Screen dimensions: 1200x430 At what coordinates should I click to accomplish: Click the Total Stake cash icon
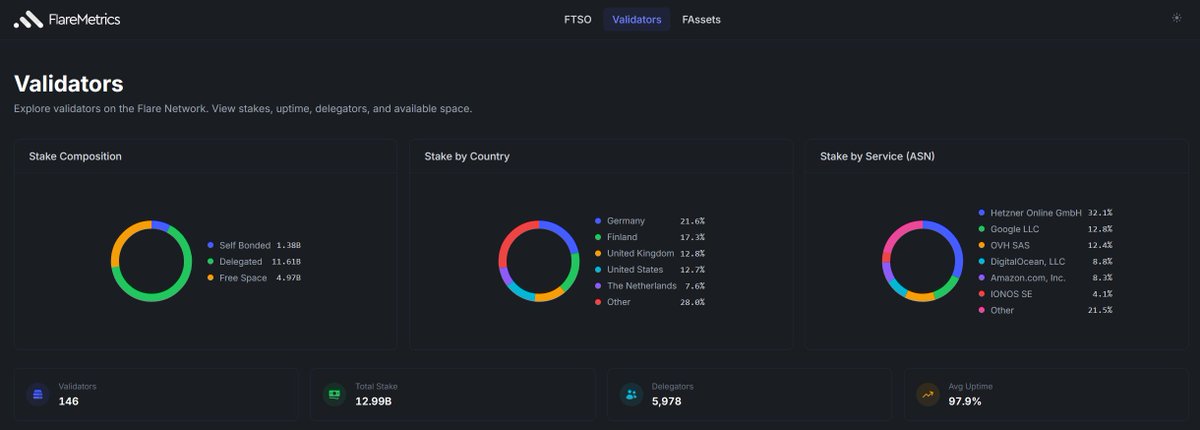coord(335,394)
